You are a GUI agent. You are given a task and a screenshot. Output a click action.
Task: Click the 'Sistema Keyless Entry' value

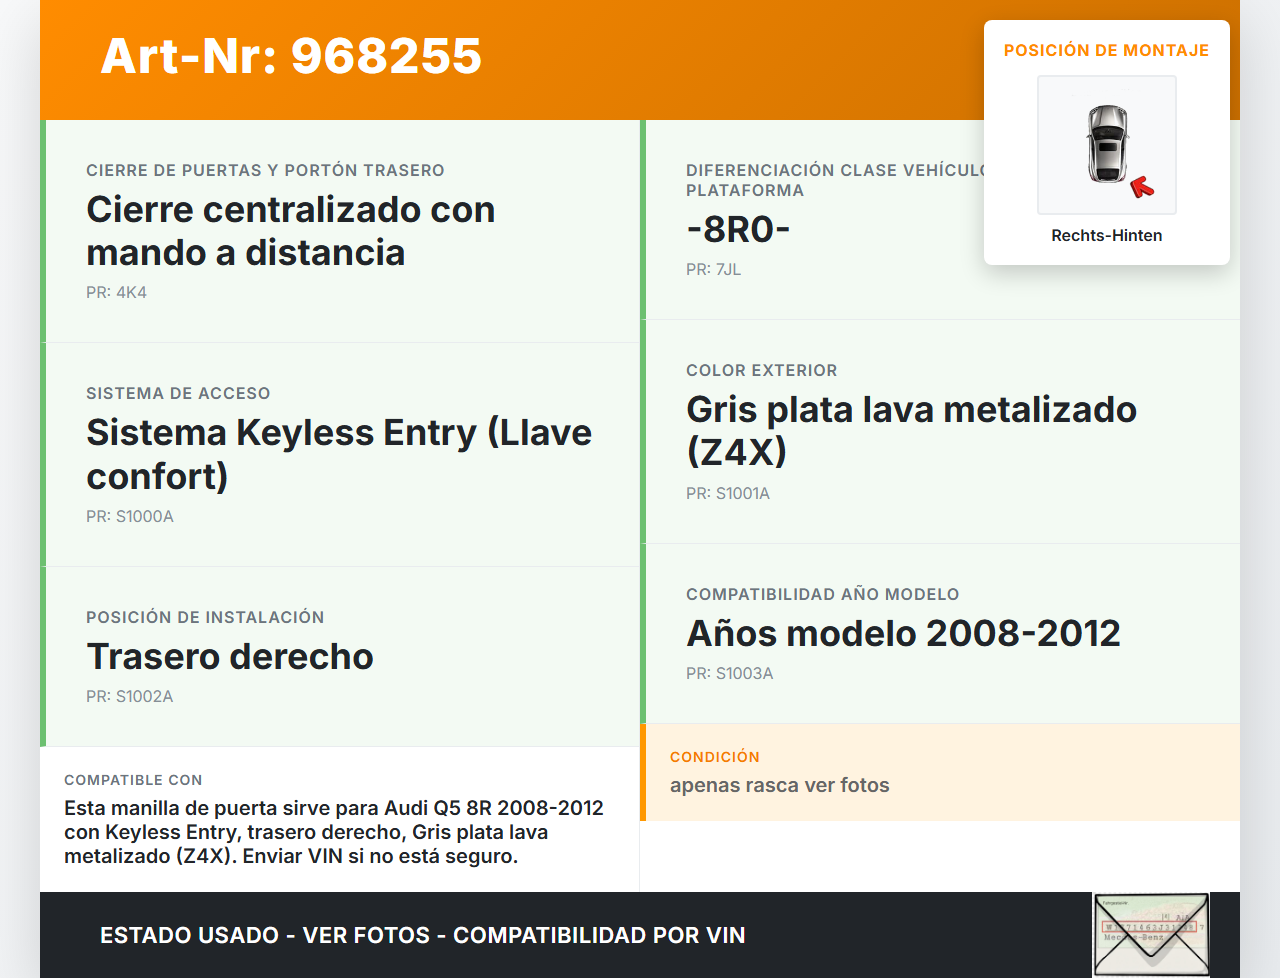pos(338,454)
